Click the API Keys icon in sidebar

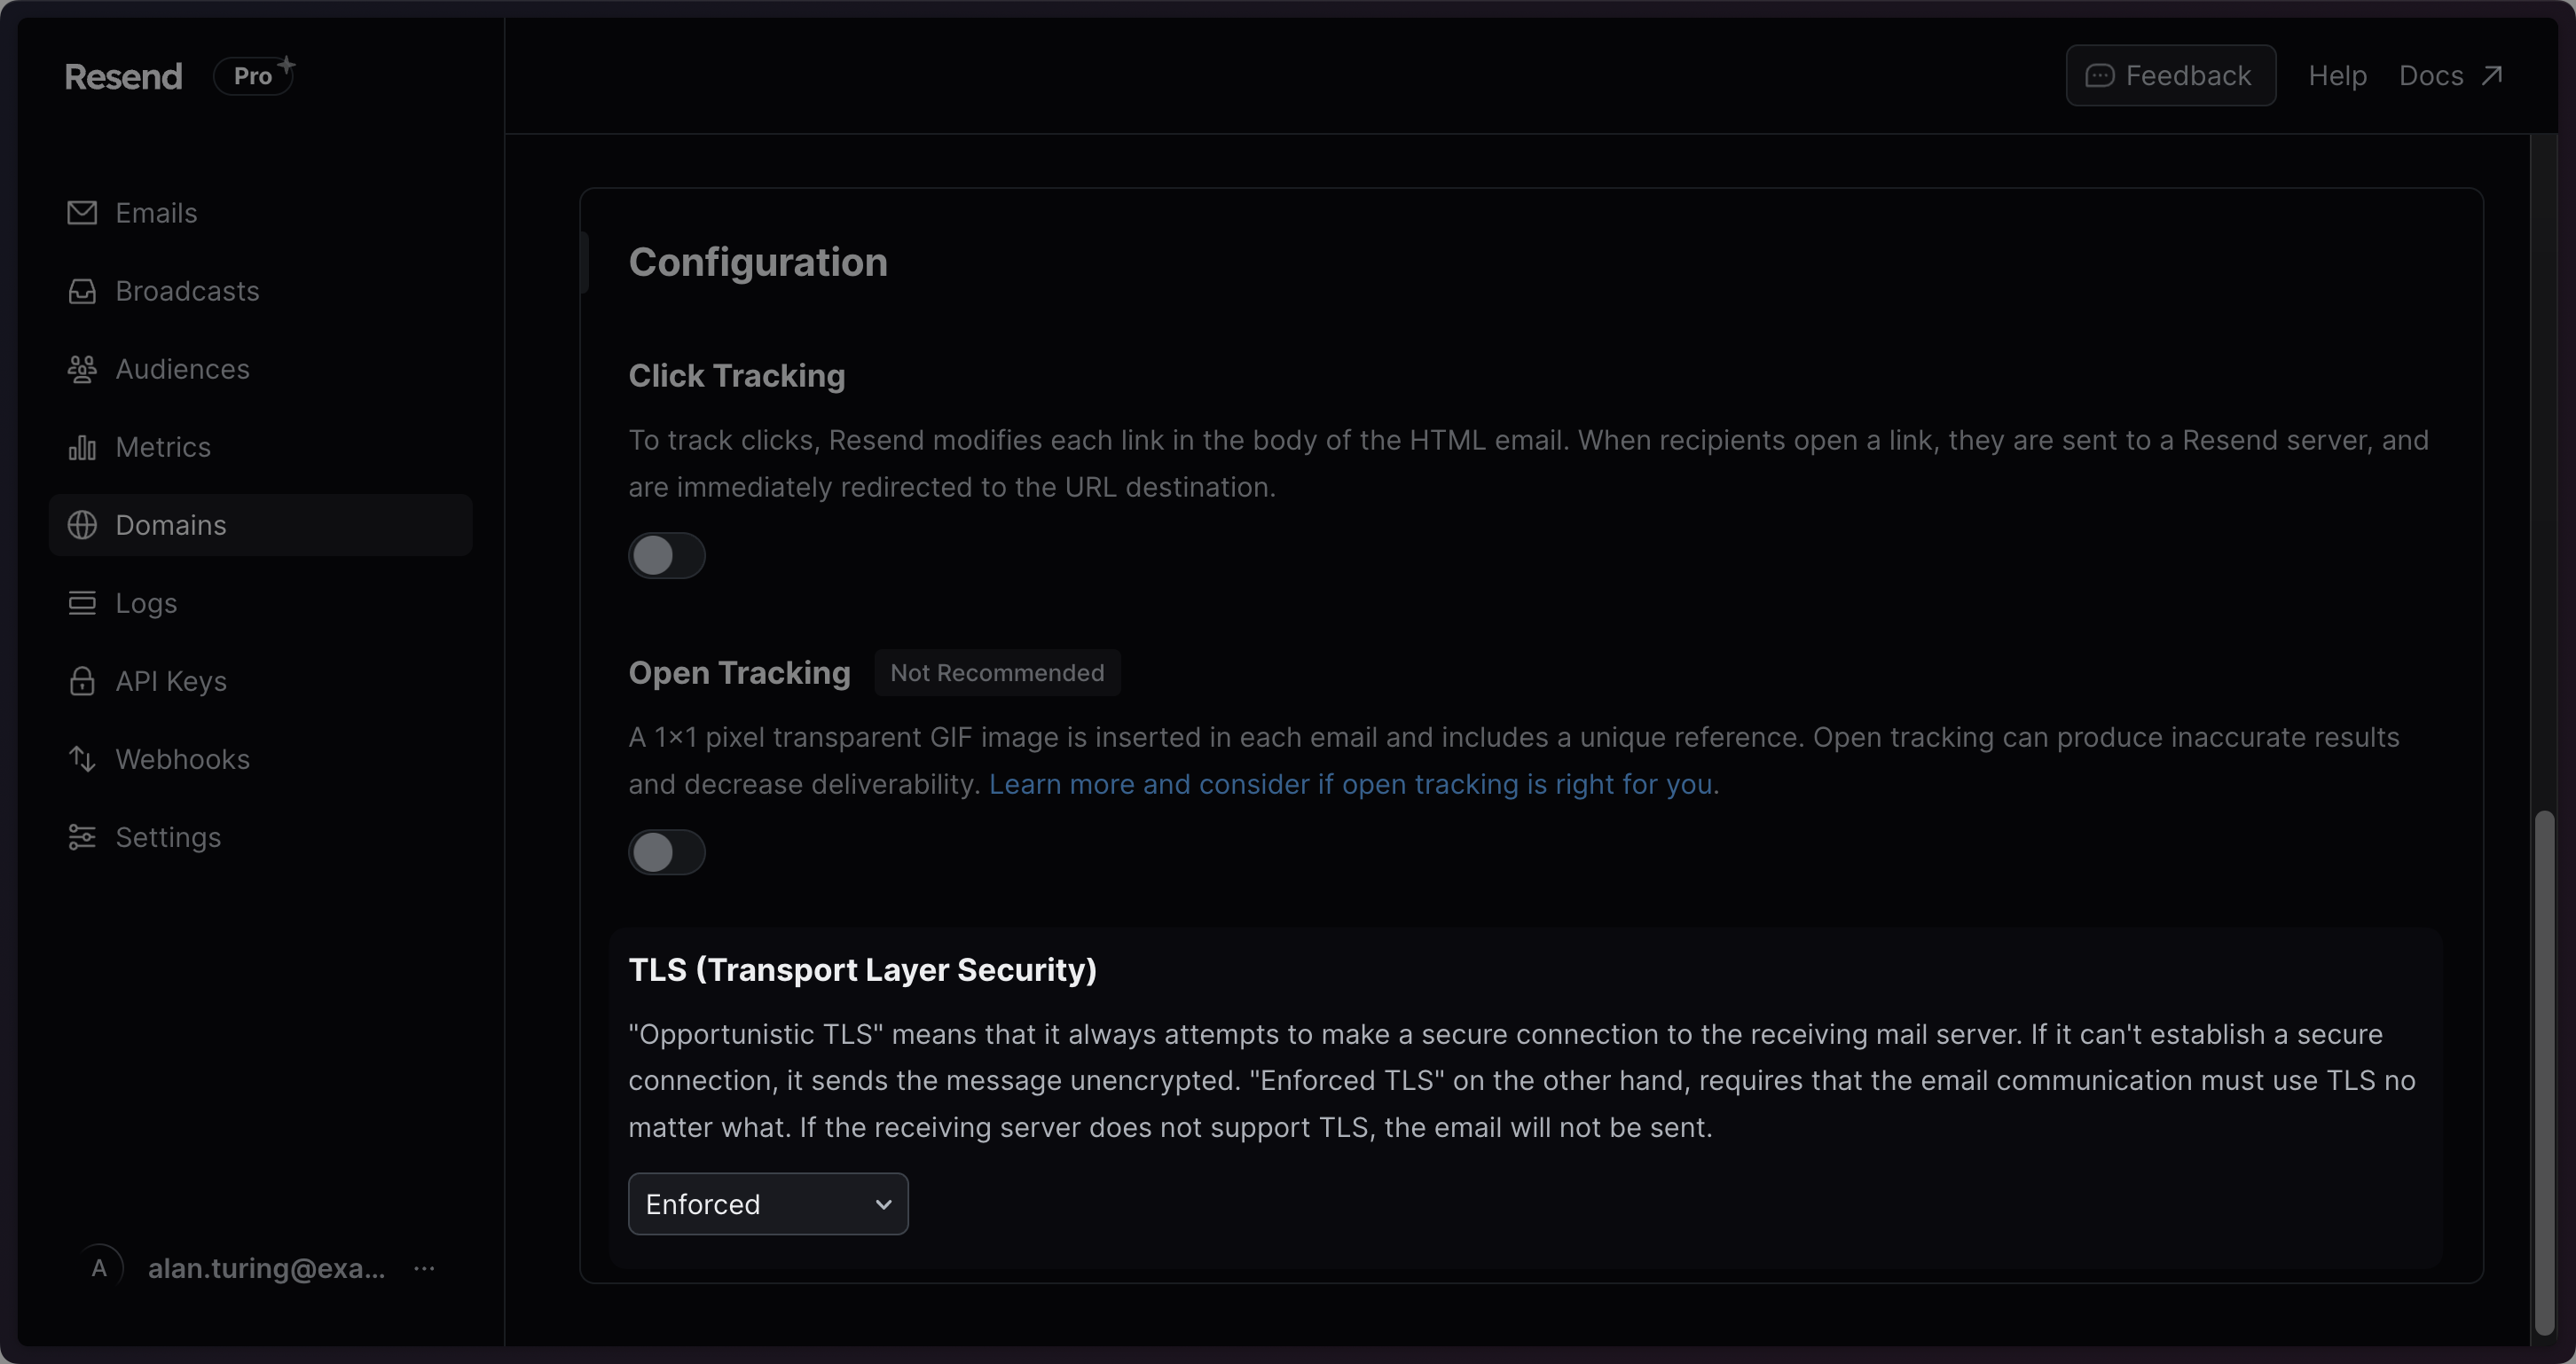(80, 679)
